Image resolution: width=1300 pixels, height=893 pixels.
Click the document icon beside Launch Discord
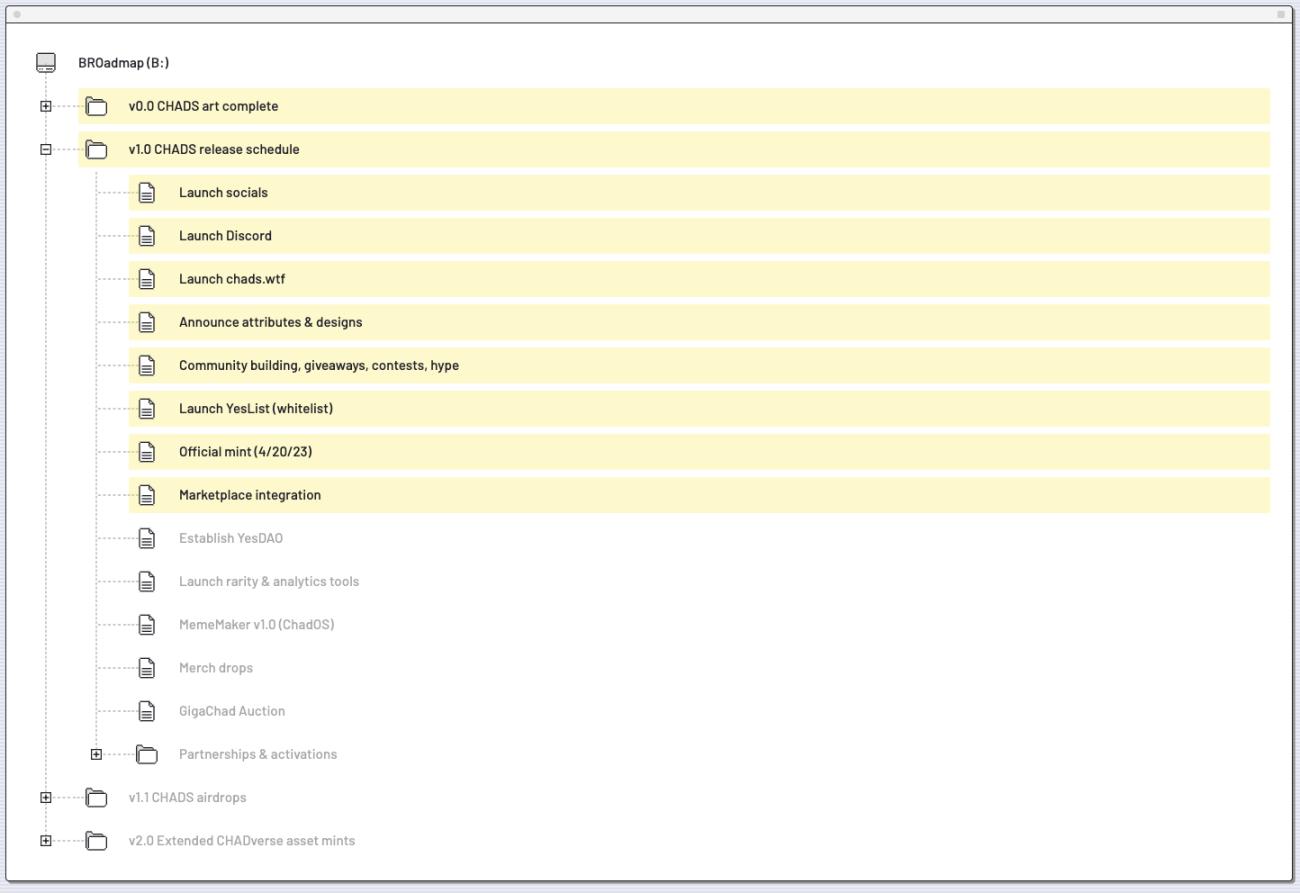click(147, 236)
